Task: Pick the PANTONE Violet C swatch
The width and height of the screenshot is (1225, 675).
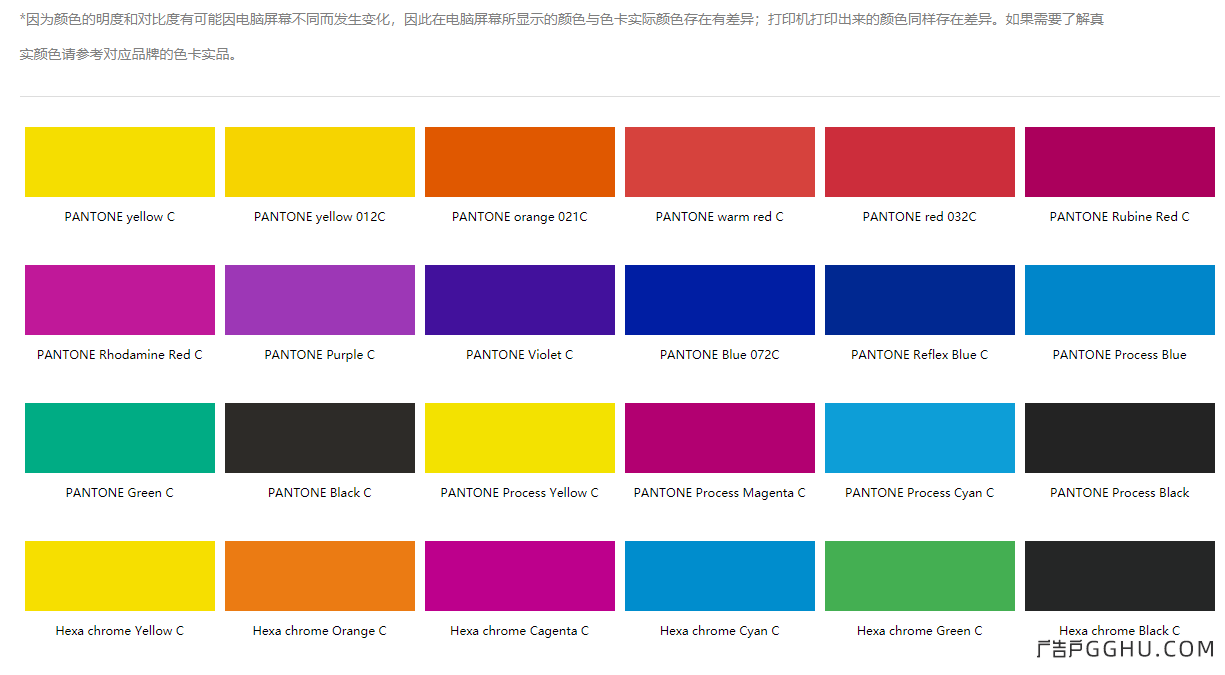Action: tap(520, 300)
